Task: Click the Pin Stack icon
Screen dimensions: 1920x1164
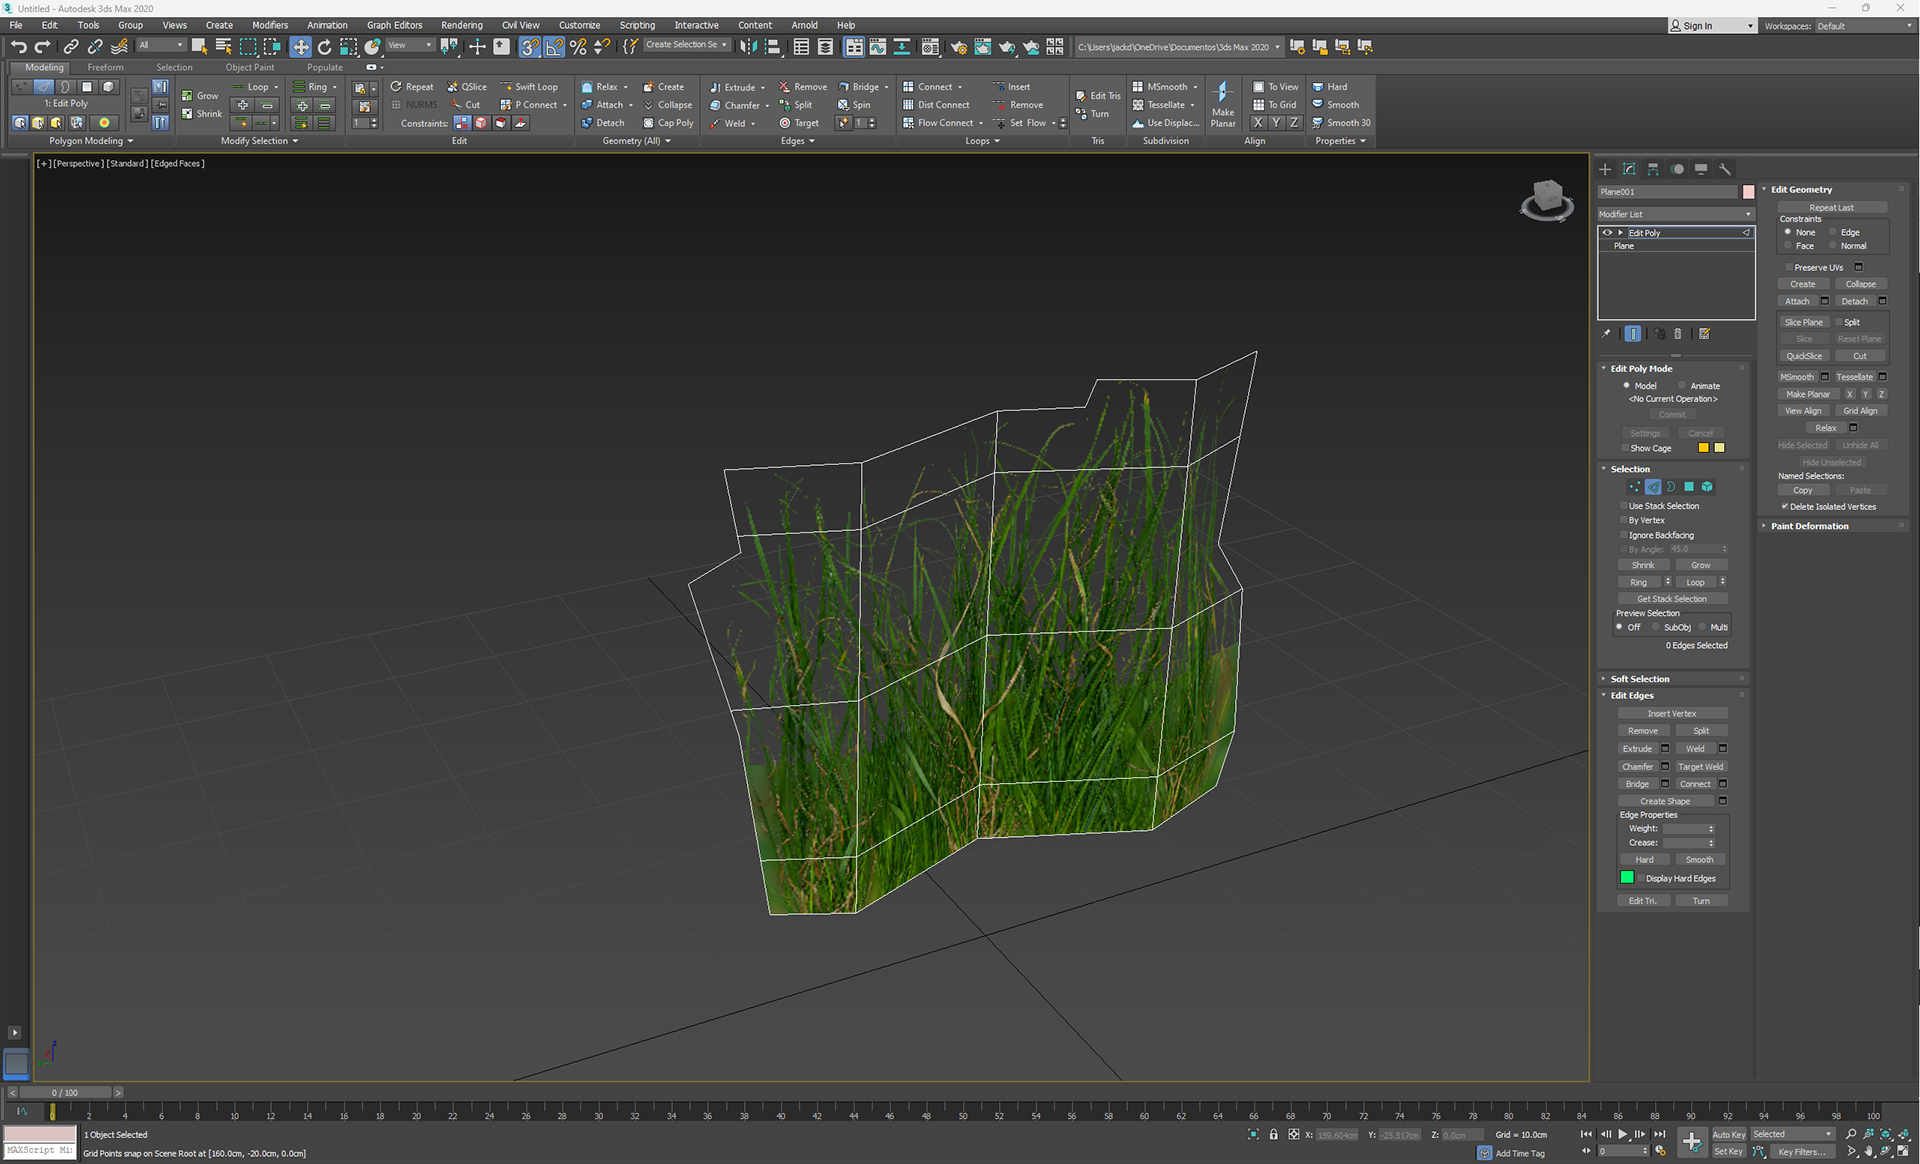Action: 1606,334
